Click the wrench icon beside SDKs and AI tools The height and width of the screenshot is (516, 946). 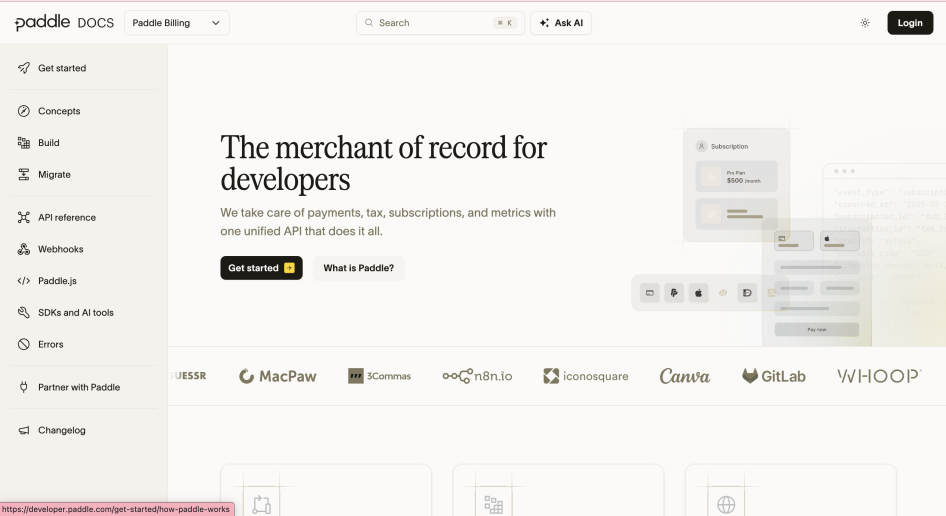coord(24,313)
